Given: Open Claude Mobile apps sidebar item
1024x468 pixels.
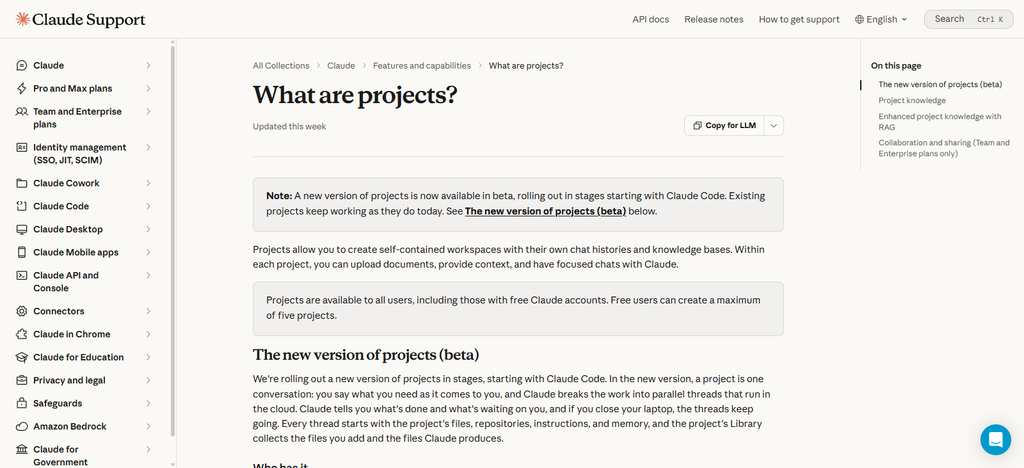Looking at the screenshot, I should click(84, 253).
